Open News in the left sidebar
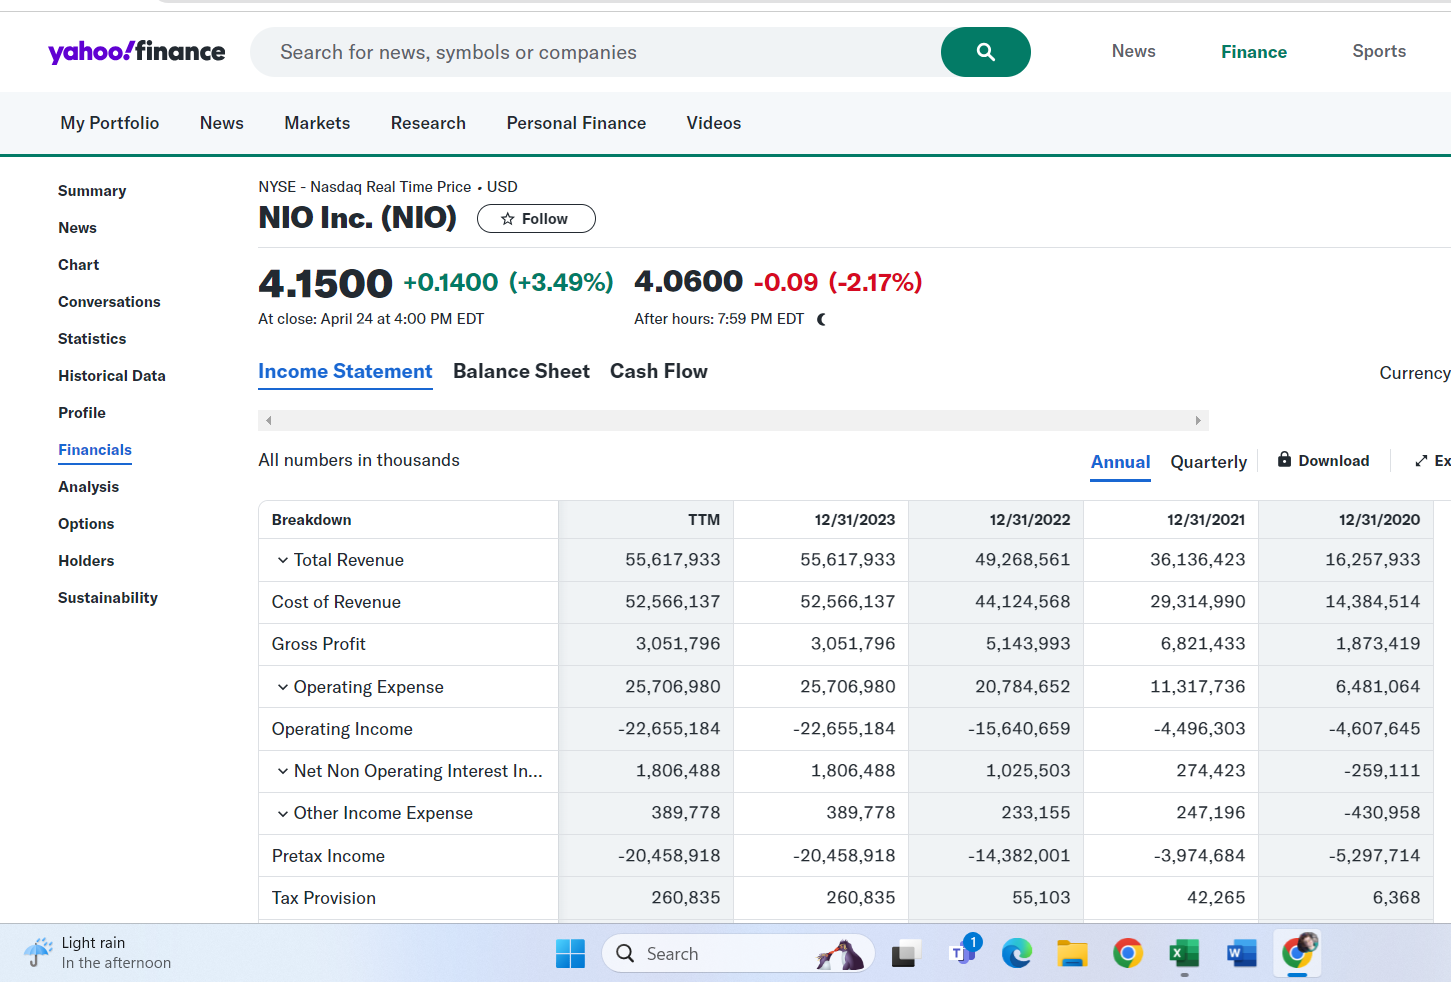The height and width of the screenshot is (982, 1451). pos(77,228)
